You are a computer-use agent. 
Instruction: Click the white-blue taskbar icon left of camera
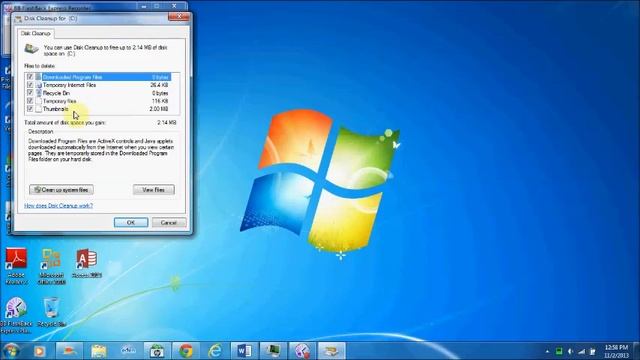(x=127, y=351)
